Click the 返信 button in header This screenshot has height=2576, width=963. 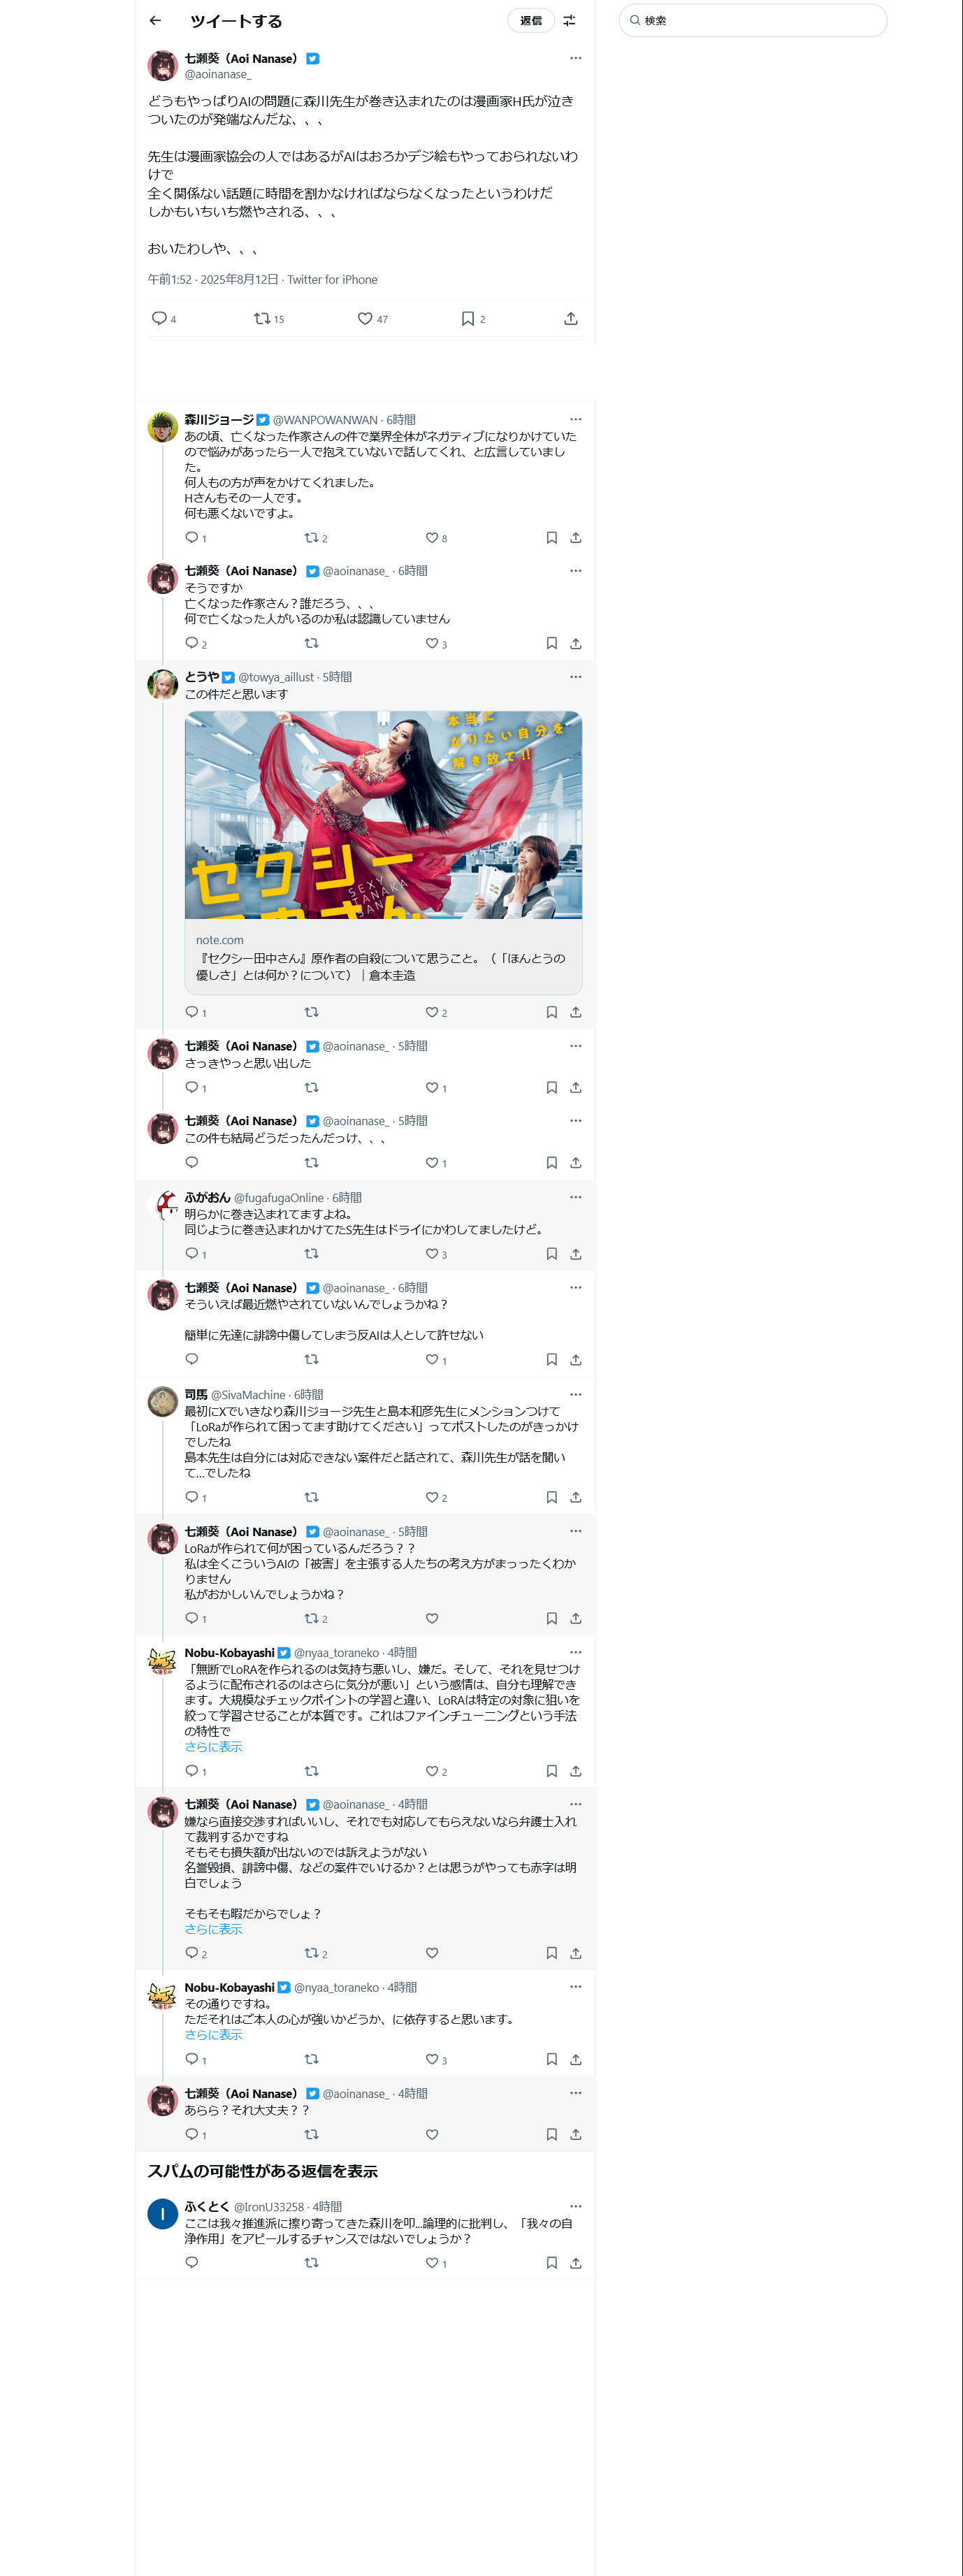point(531,20)
